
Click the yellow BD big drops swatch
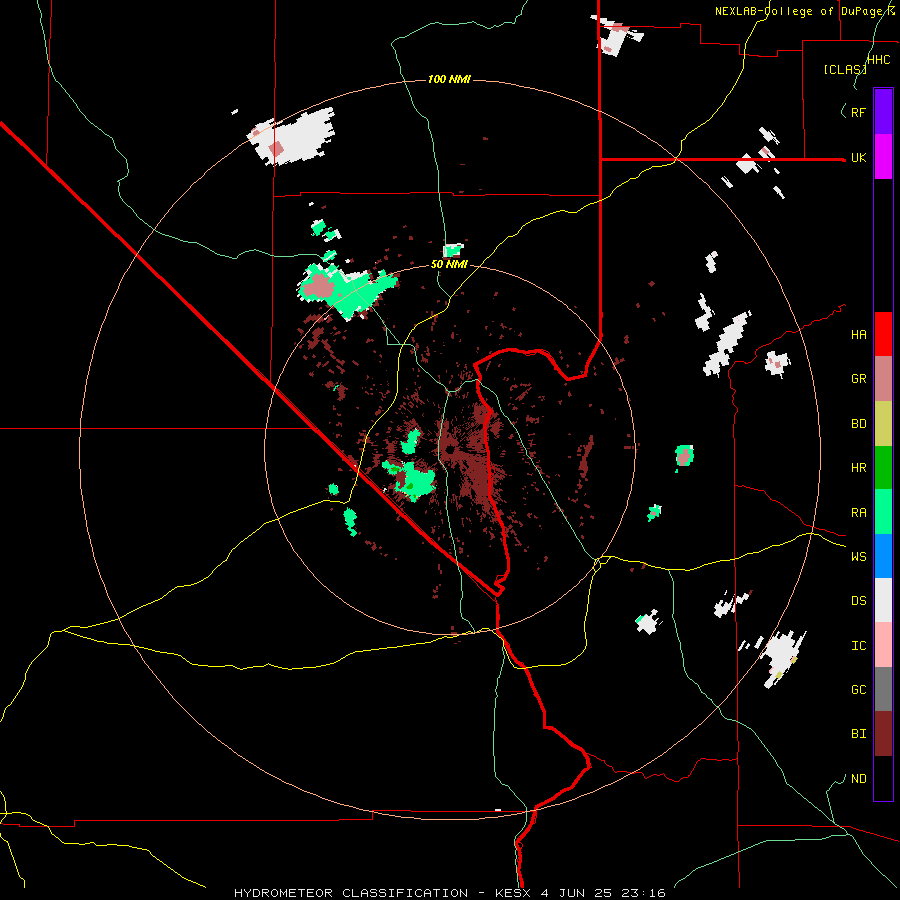[x=883, y=423]
